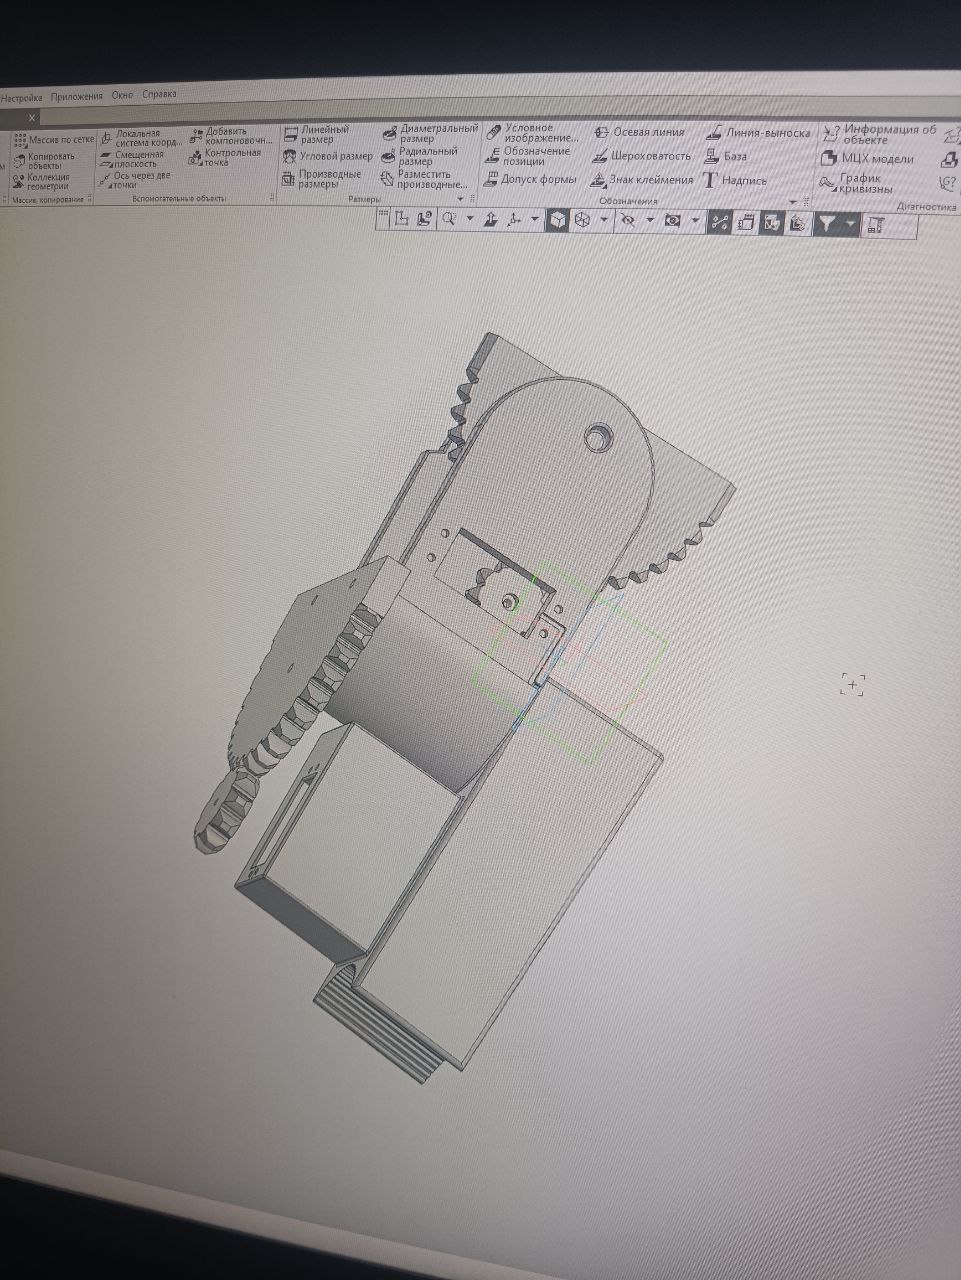The height and width of the screenshot is (1280, 961).
Task: Choose the Диаметральный размер tool
Action: (x=430, y=133)
